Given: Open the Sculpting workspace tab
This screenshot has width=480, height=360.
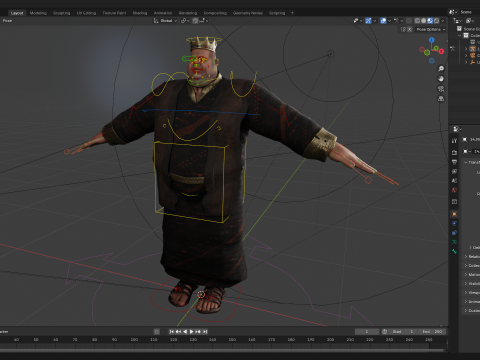Looking at the screenshot, I should [62, 13].
